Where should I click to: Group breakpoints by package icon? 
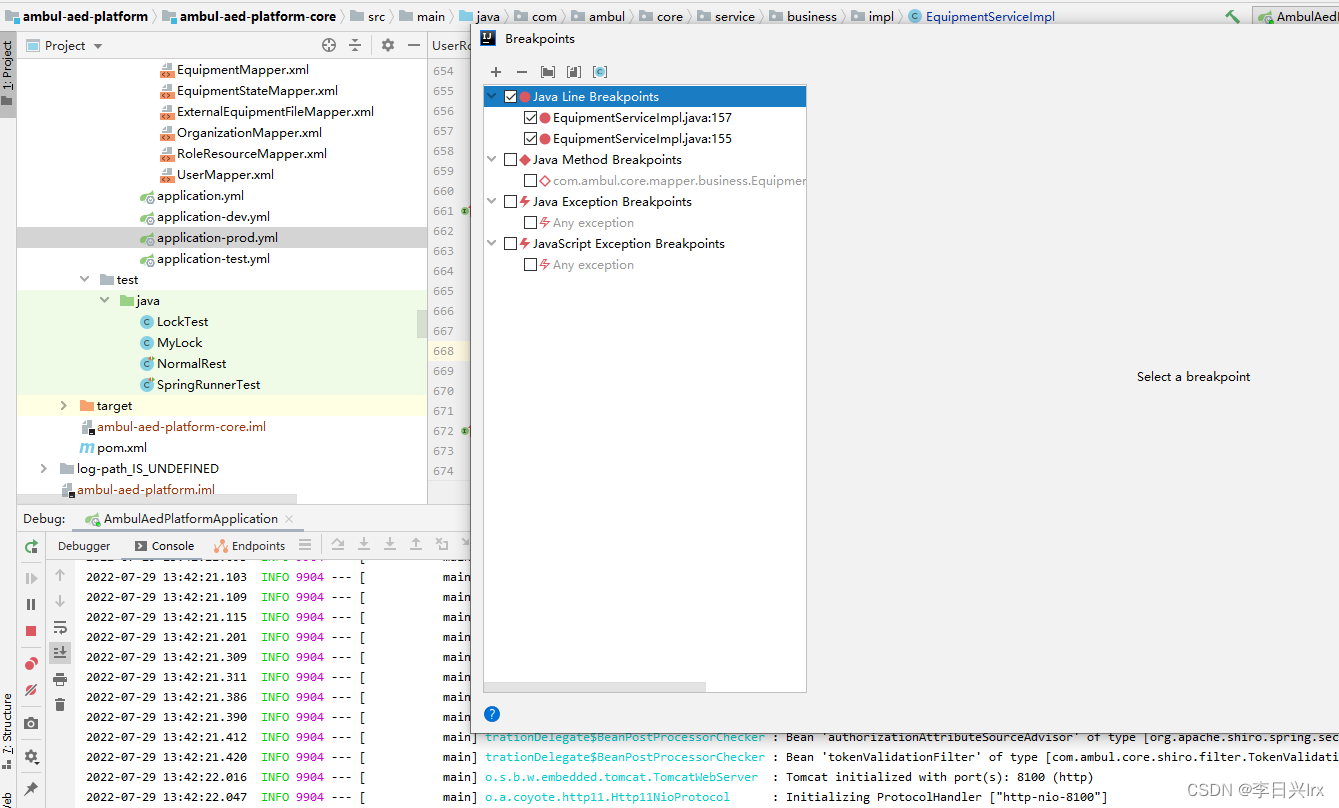[x=548, y=72]
